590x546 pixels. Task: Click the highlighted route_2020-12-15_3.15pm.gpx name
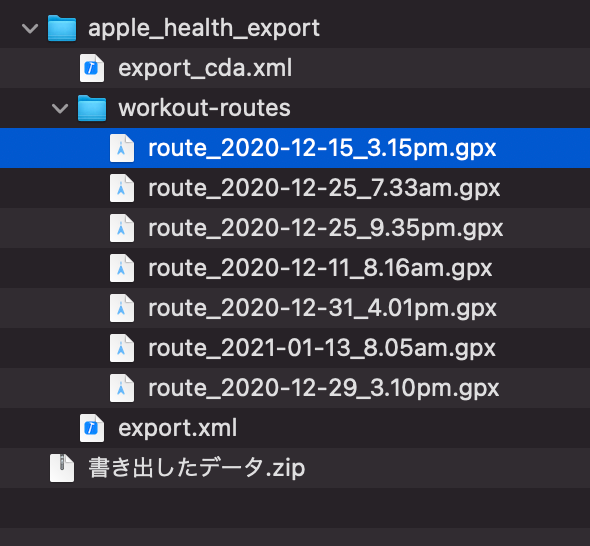point(322,149)
